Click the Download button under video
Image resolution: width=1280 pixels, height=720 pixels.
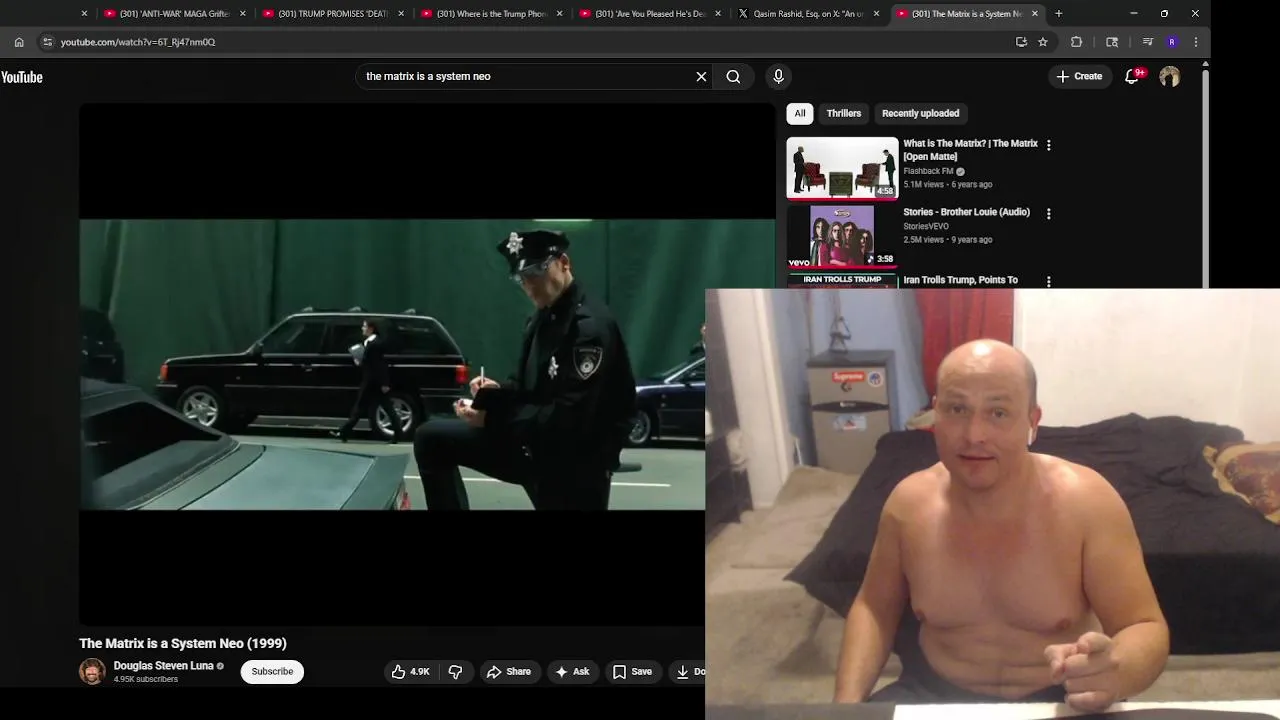pyautogui.click(x=688, y=672)
